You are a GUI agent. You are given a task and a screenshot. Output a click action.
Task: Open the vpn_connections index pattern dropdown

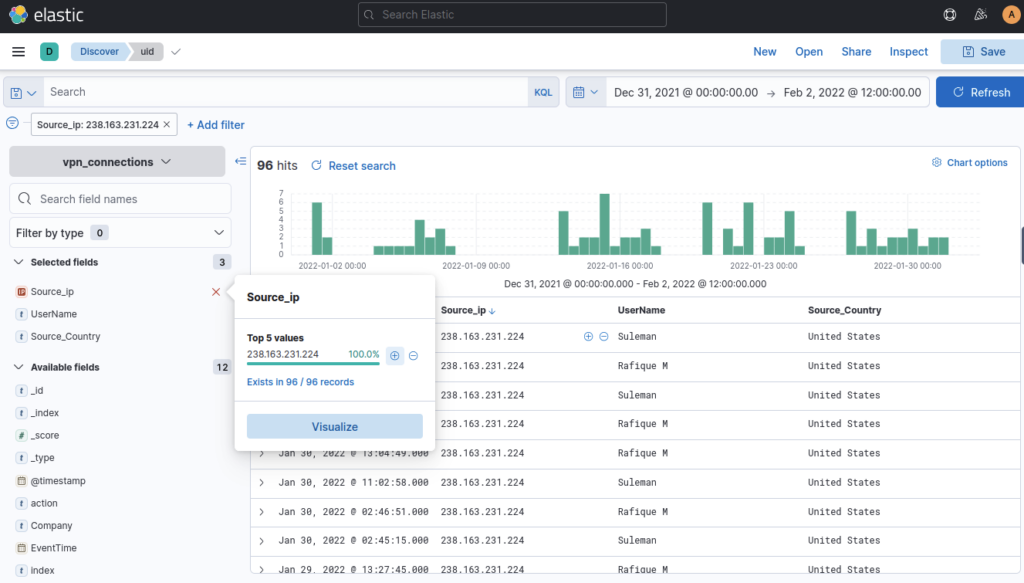(x=117, y=162)
